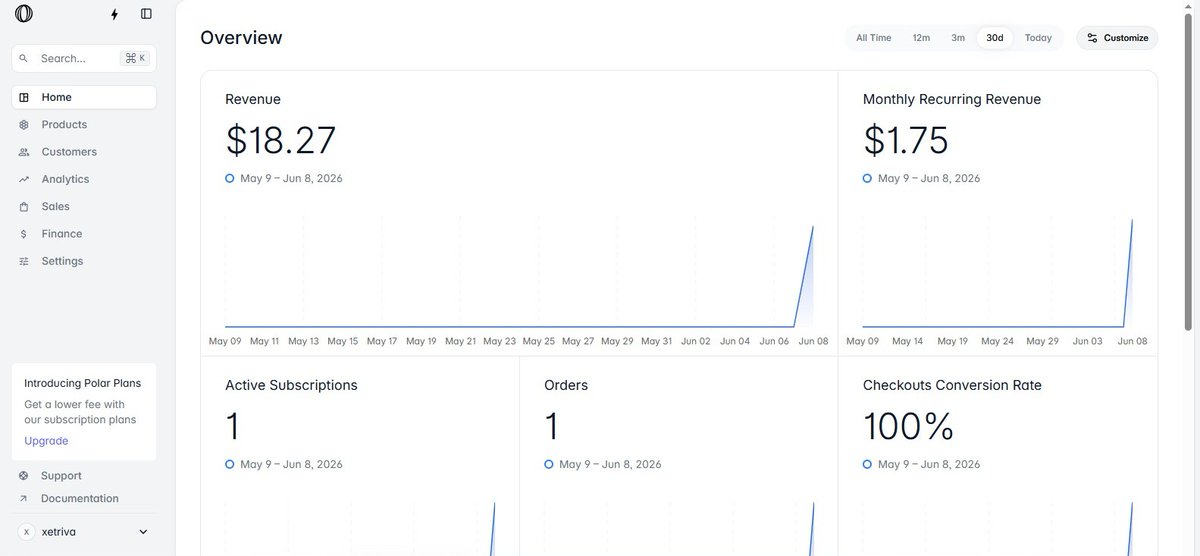Open the Analytics page

(x=84, y=179)
